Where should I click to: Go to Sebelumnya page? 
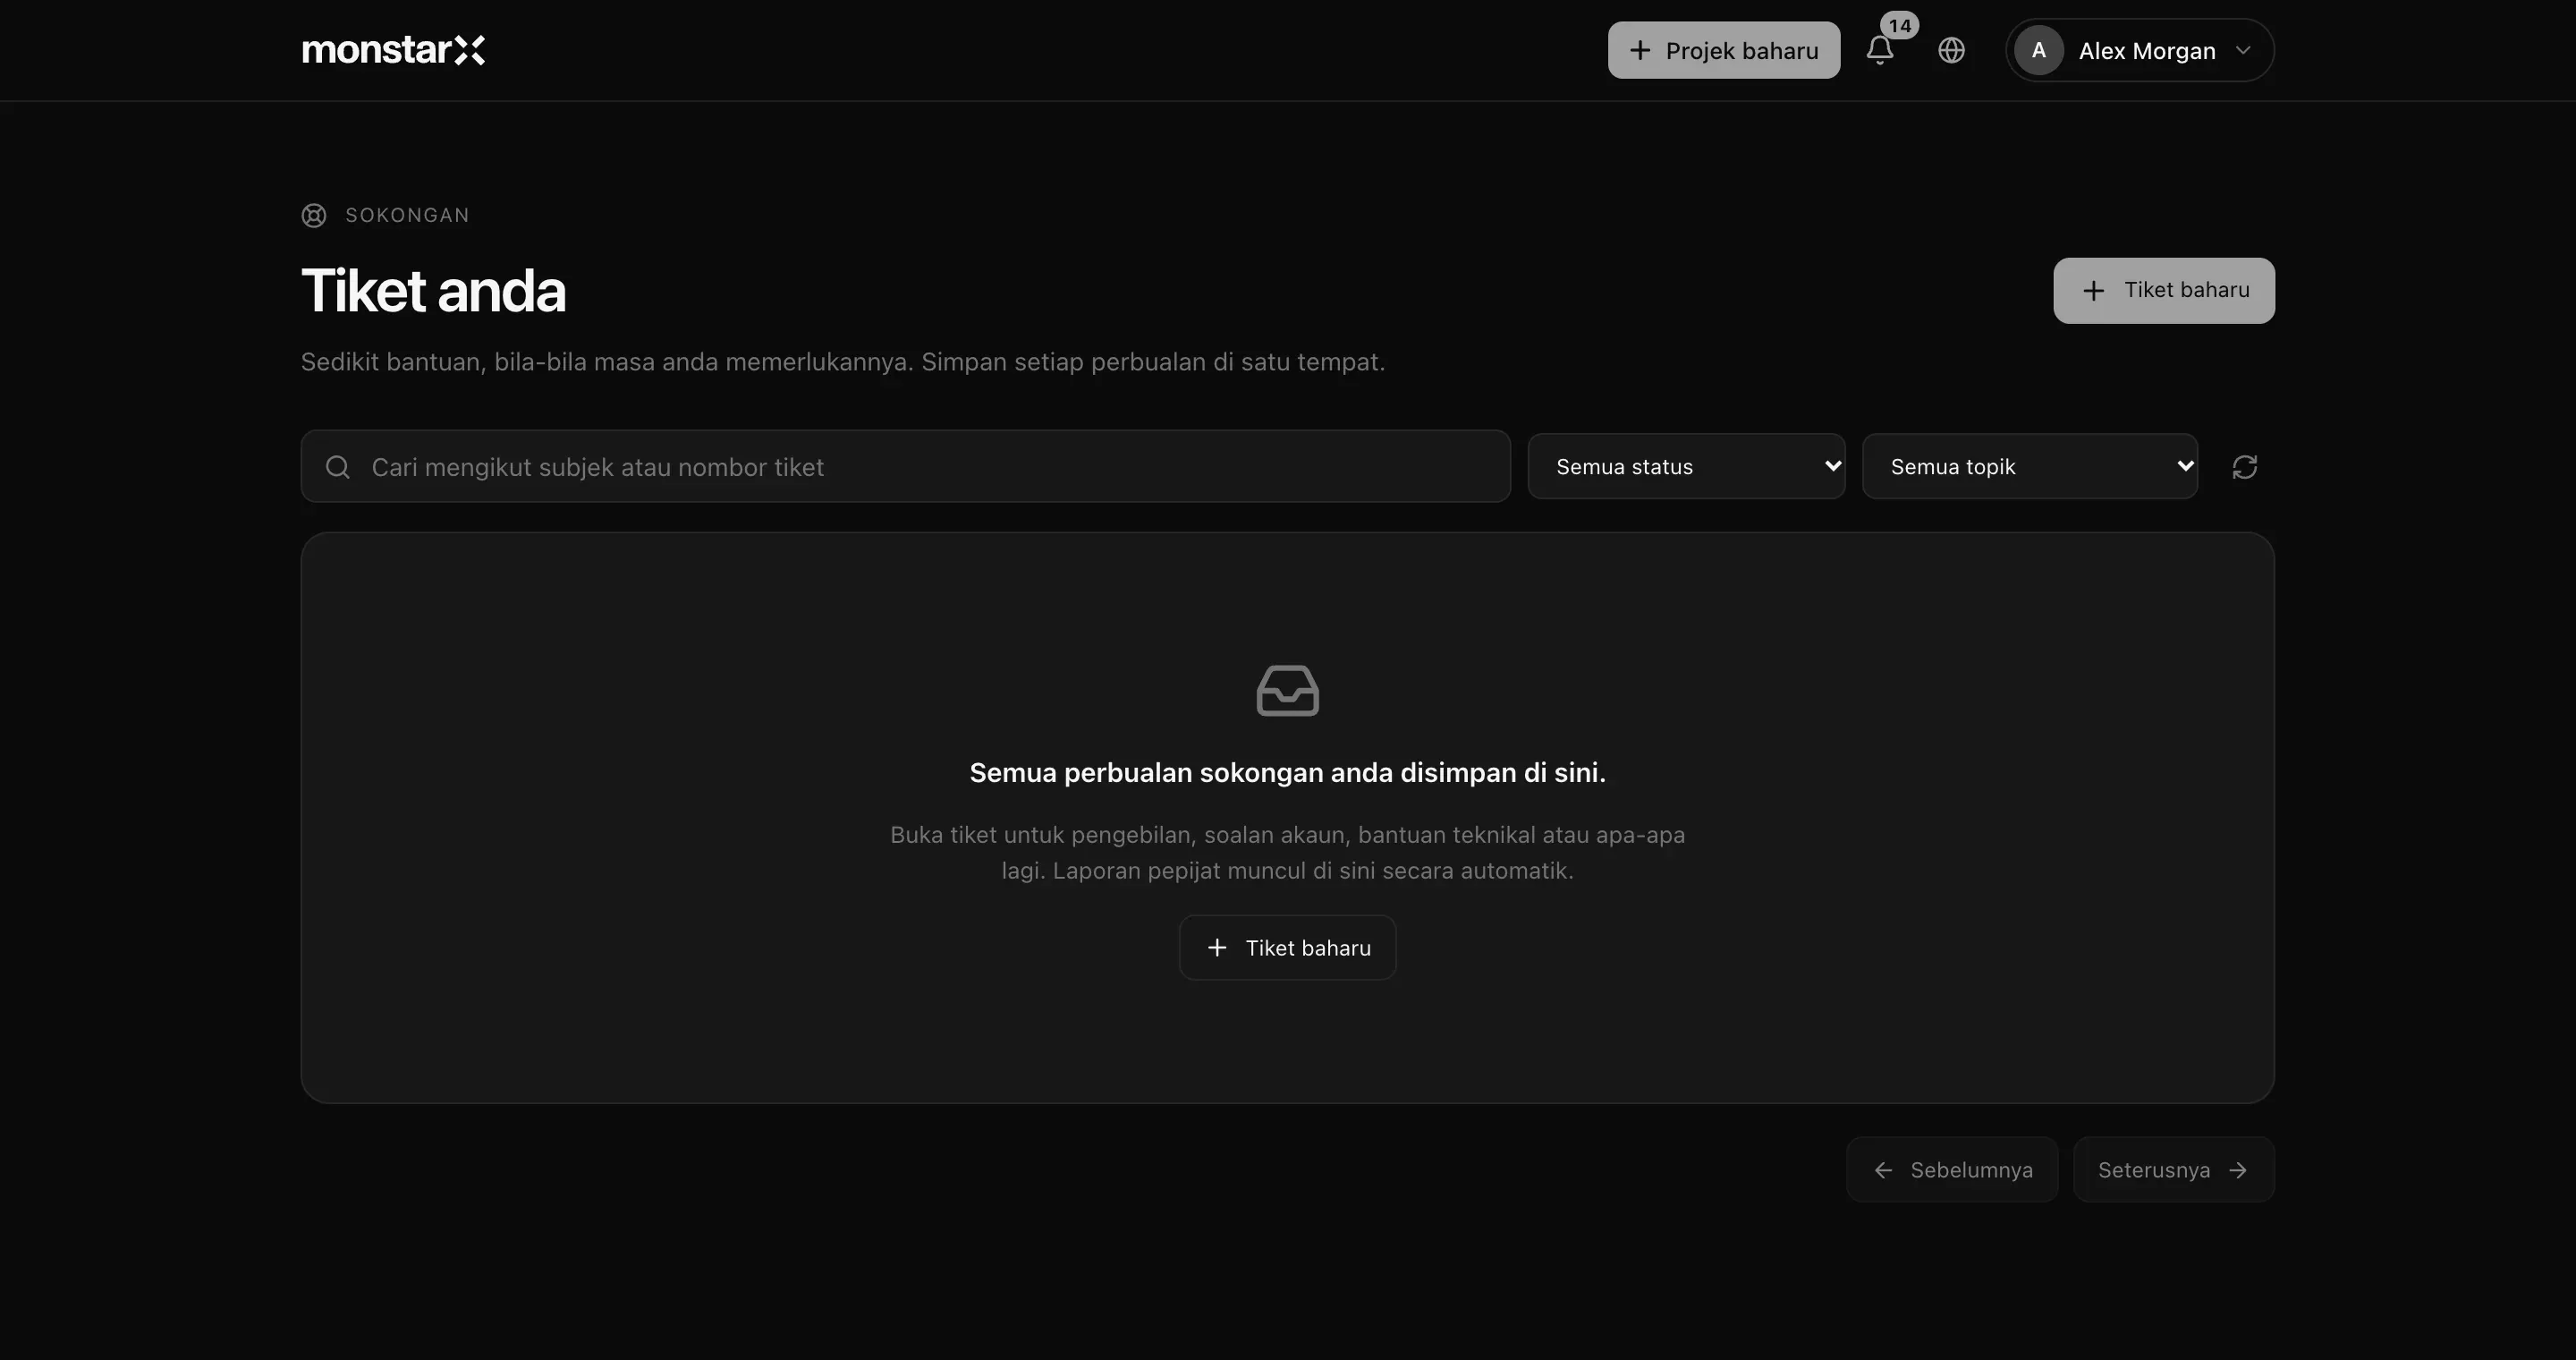(1952, 1169)
